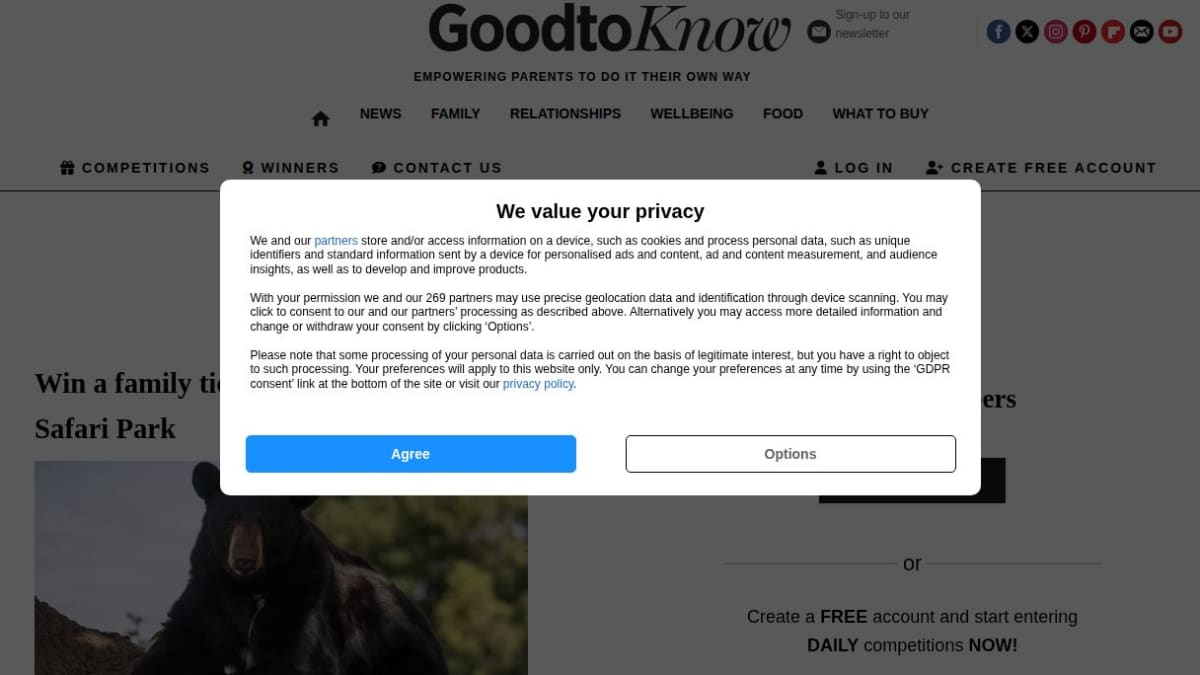Open the Facebook social icon
The width and height of the screenshot is (1200, 675).
coord(998,32)
